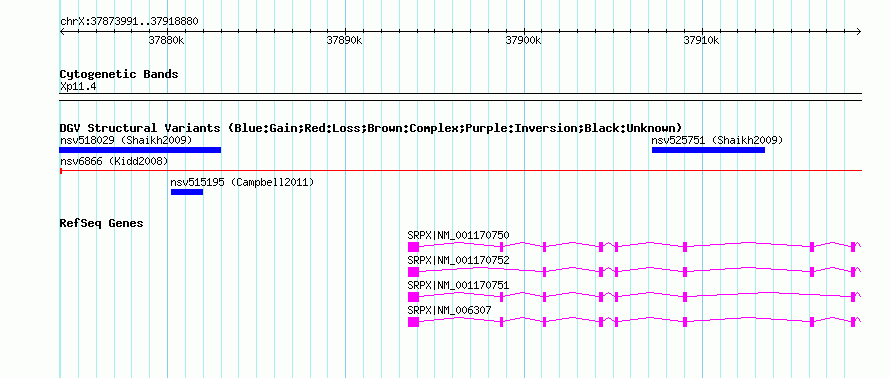Open the SRPX|NM_001170751 transcript label

pos(459,285)
